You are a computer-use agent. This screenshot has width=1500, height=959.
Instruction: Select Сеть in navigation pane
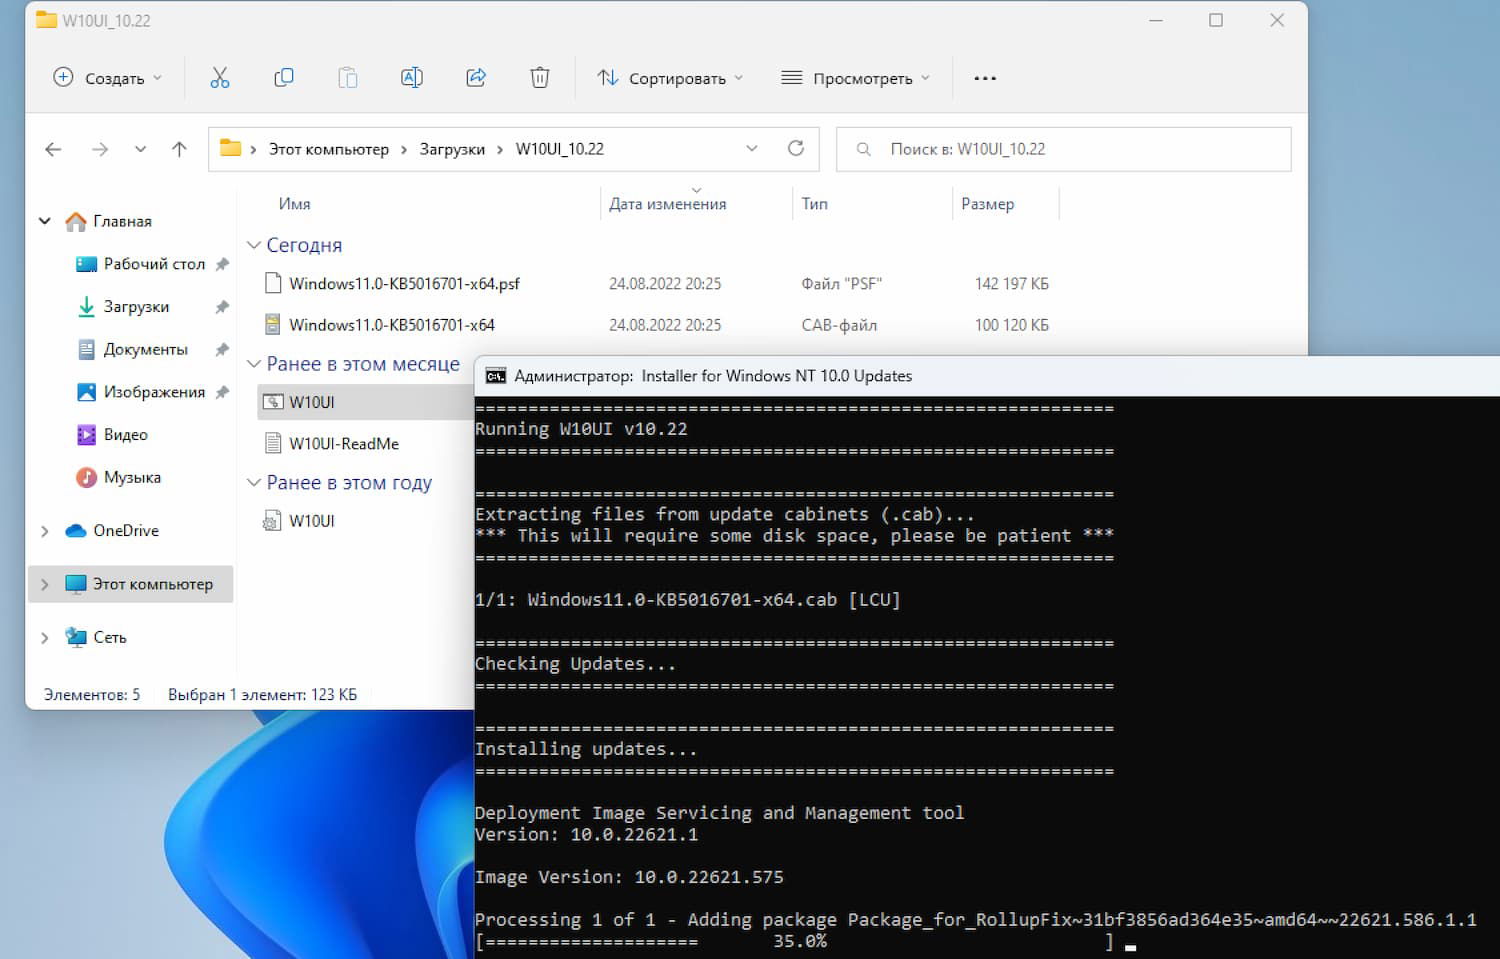110,637
